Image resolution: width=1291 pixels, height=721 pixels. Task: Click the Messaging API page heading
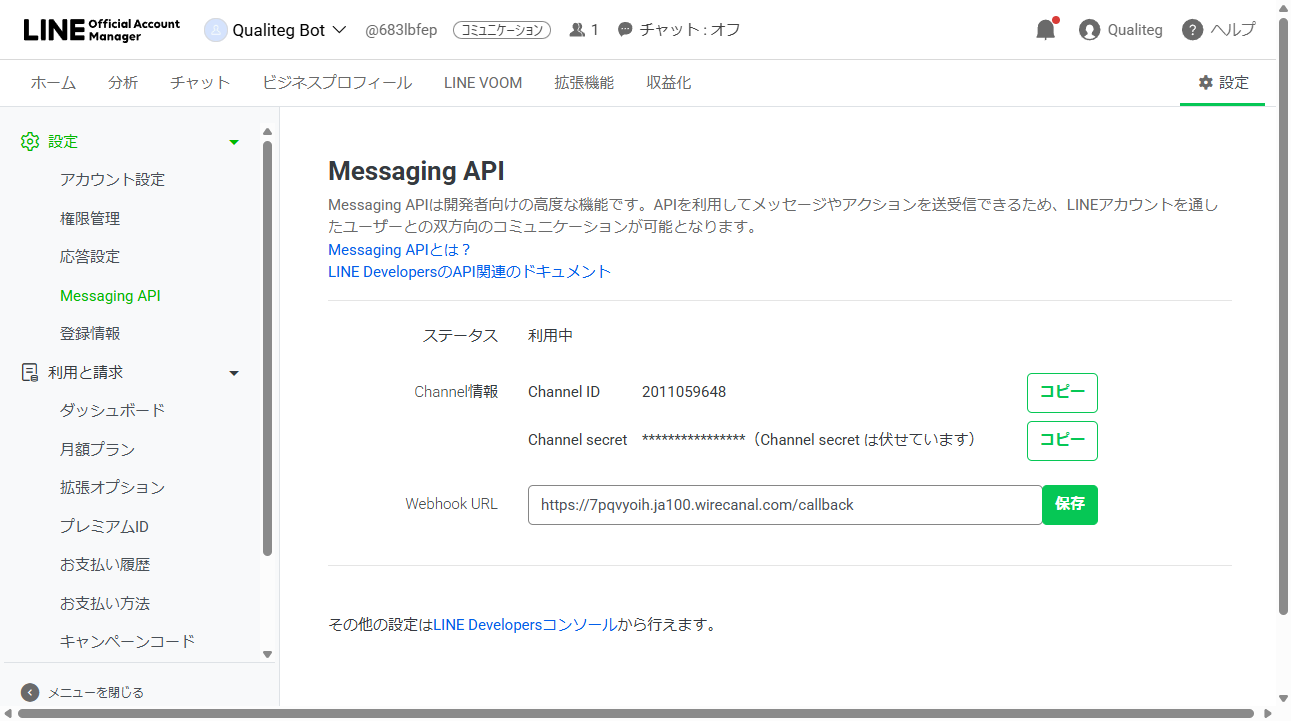416,171
